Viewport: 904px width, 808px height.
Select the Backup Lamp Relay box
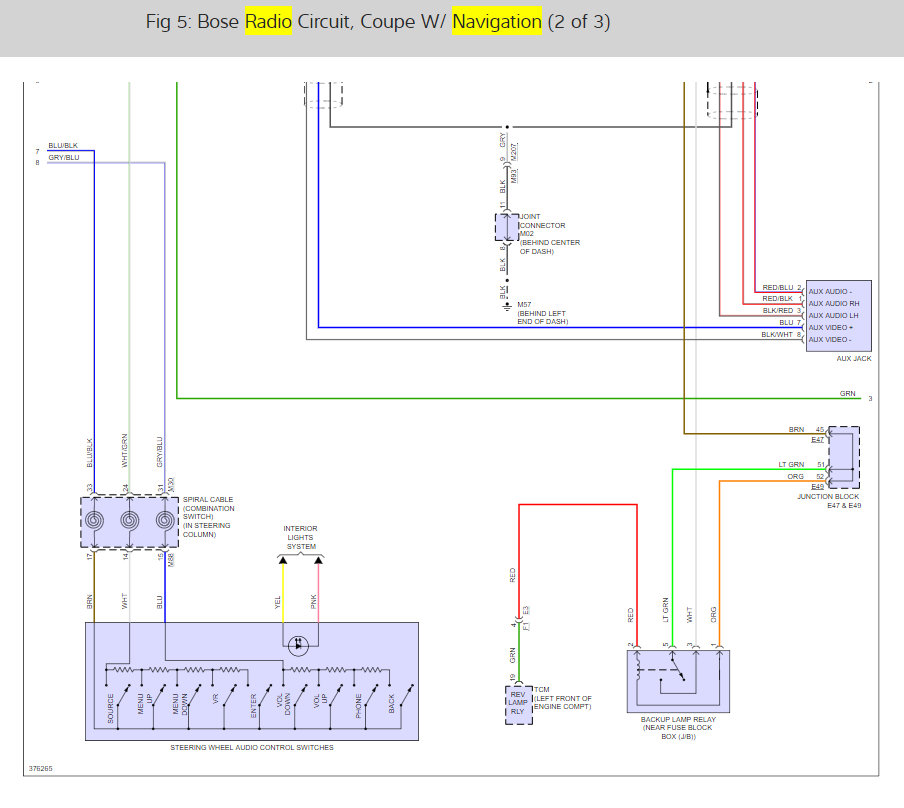coord(678,681)
